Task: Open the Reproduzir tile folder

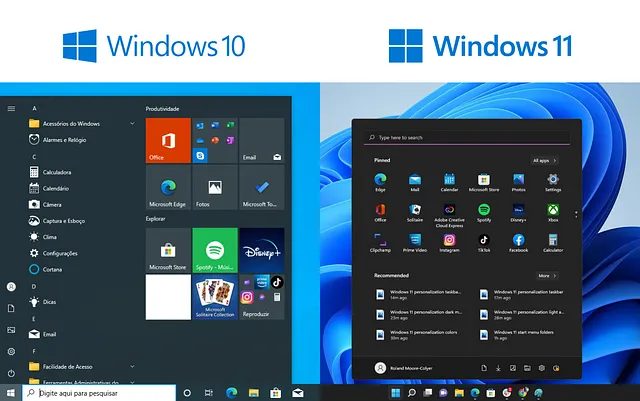Action: (262, 297)
